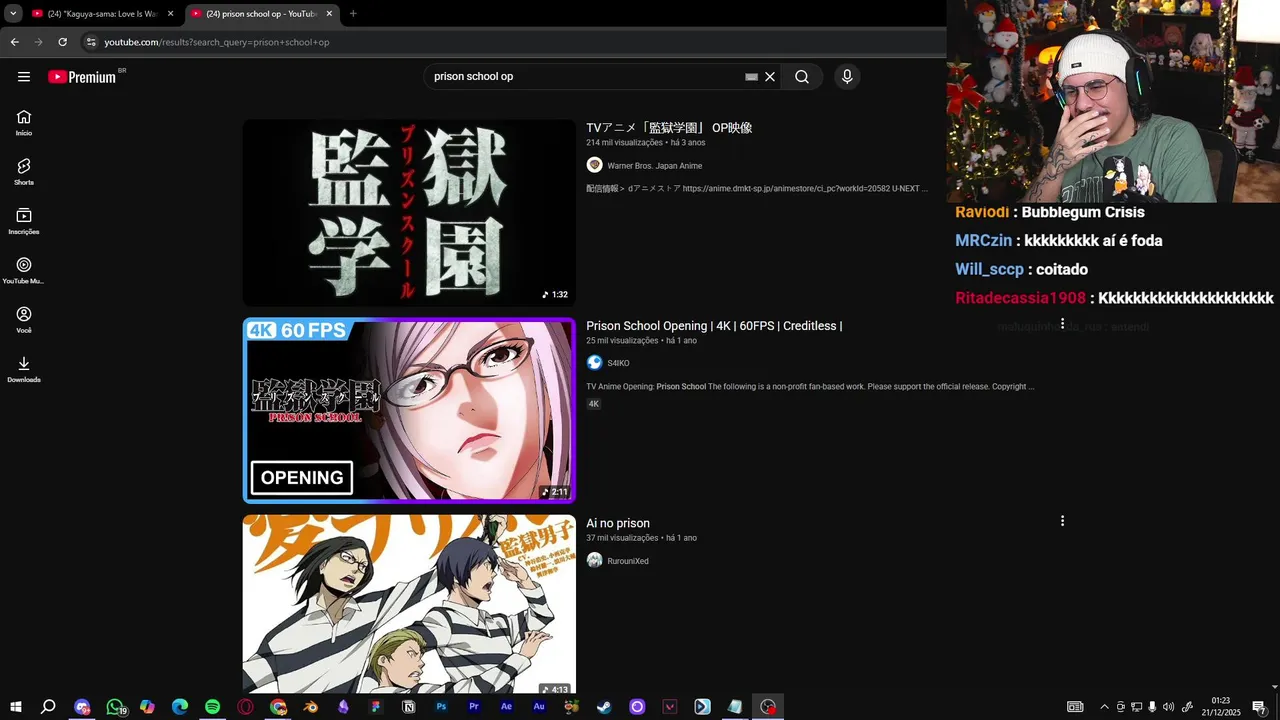Start voice search with microphone button
The image size is (1280, 720).
point(847,77)
